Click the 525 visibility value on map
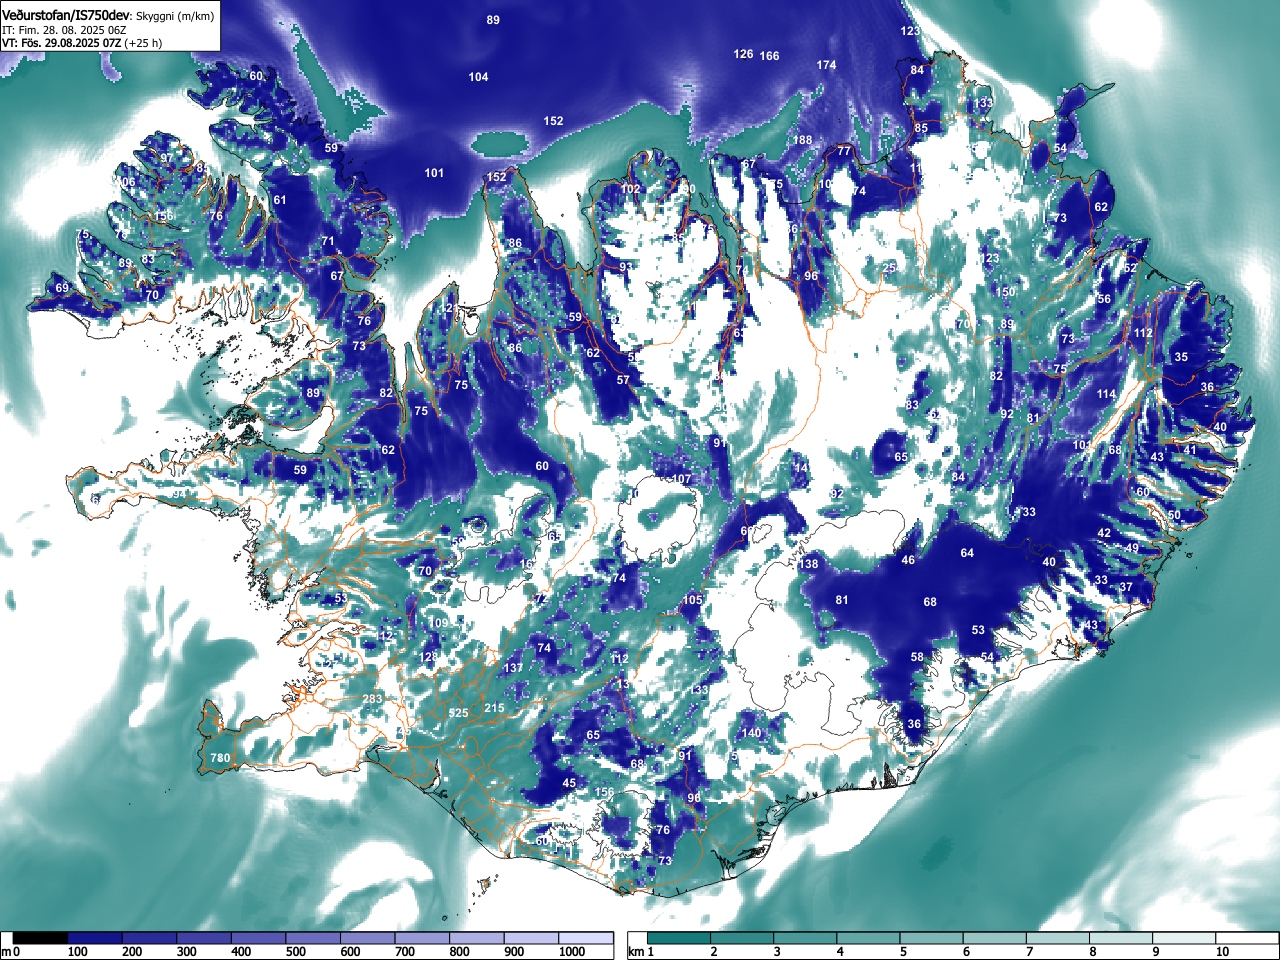Viewport: 1280px width, 960px height. coord(458,713)
